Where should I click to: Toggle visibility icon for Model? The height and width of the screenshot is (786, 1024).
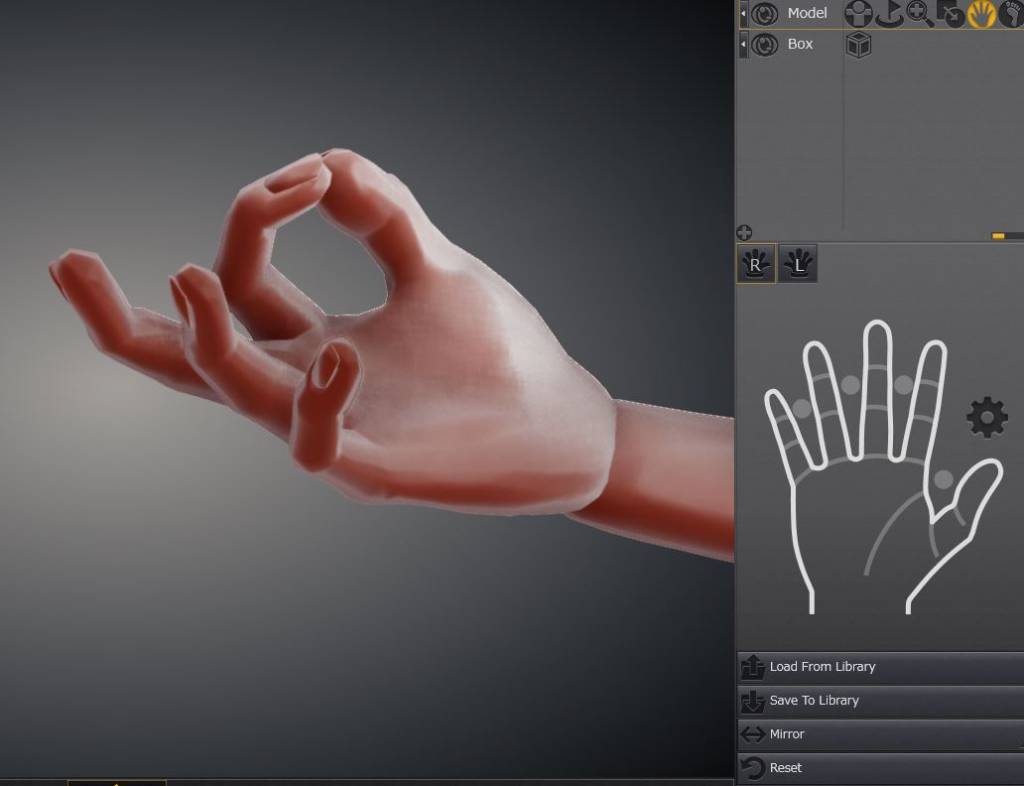tap(765, 14)
